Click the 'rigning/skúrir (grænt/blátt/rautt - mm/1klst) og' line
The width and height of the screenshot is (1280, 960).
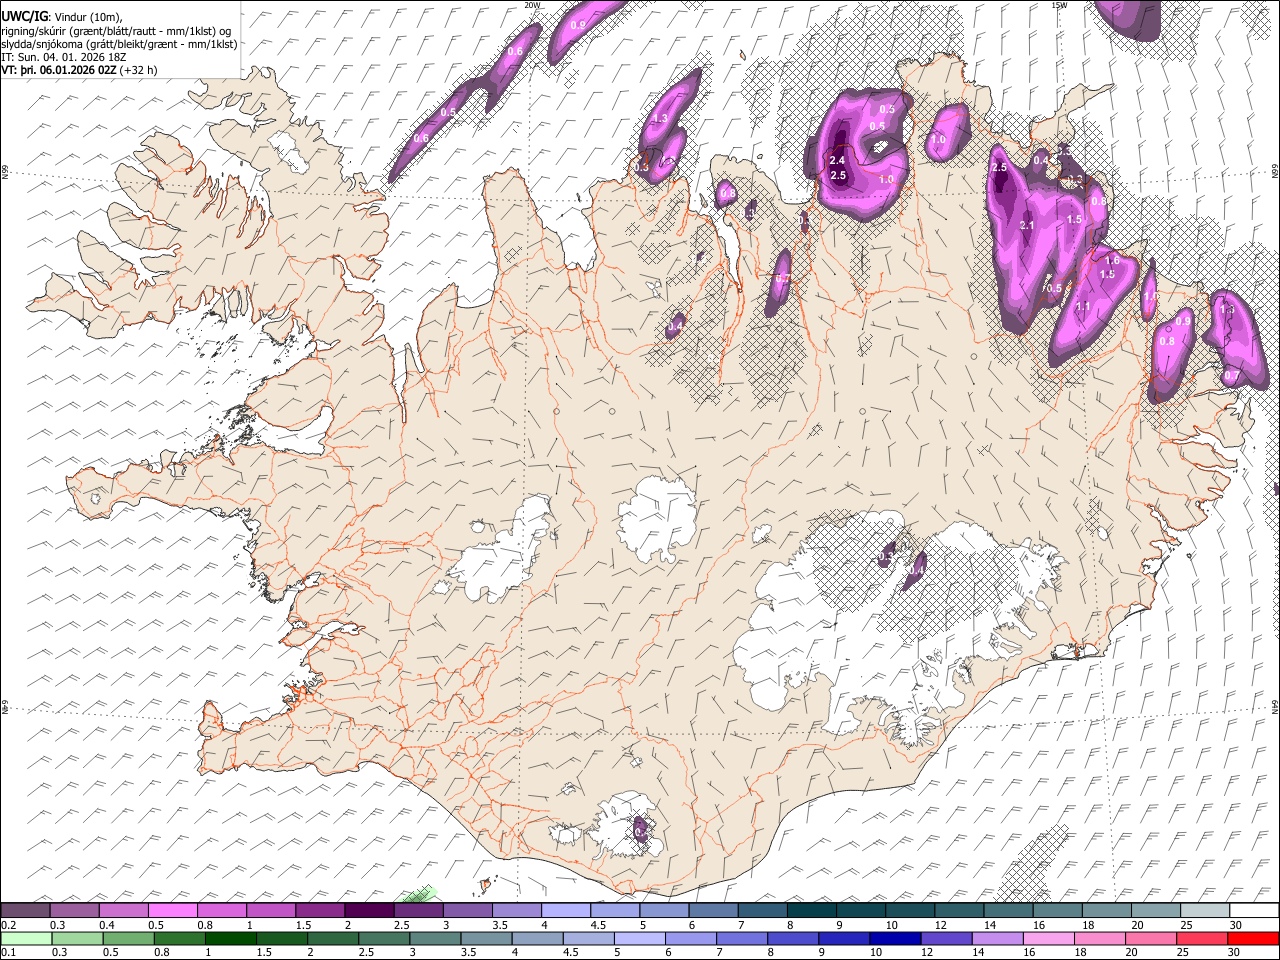(x=117, y=30)
